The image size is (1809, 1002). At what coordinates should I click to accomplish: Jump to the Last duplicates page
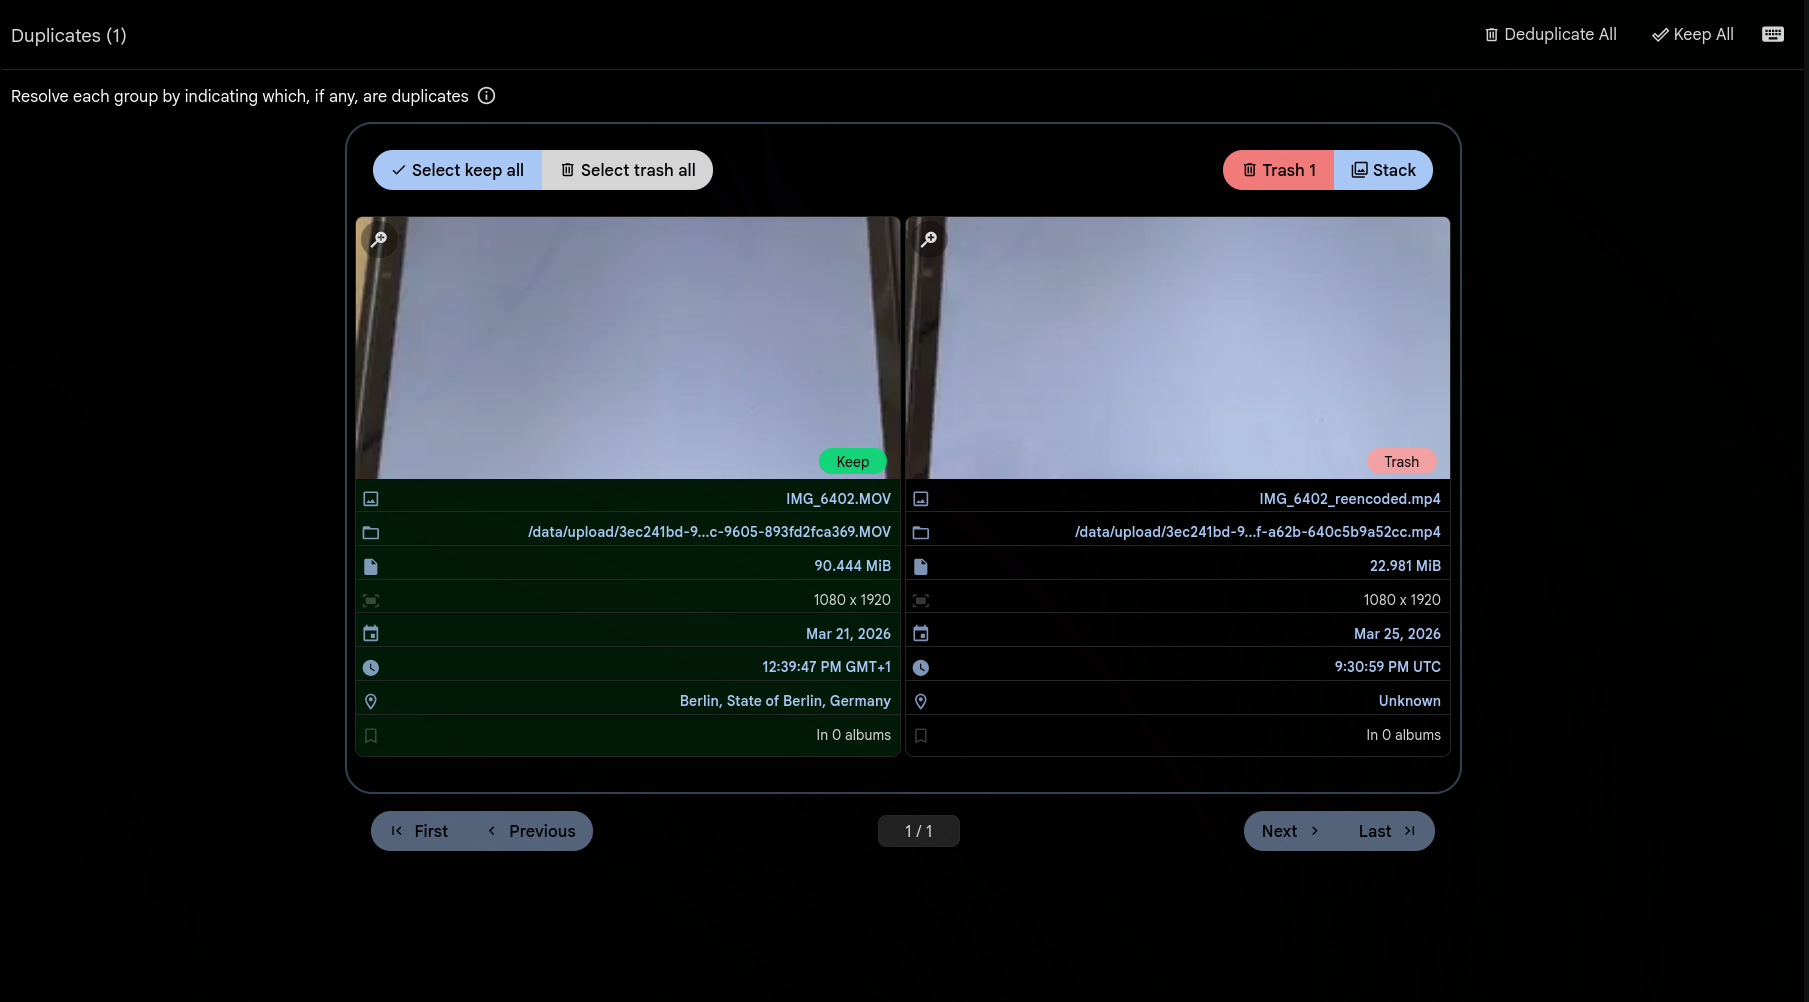[x=1385, y=830]
